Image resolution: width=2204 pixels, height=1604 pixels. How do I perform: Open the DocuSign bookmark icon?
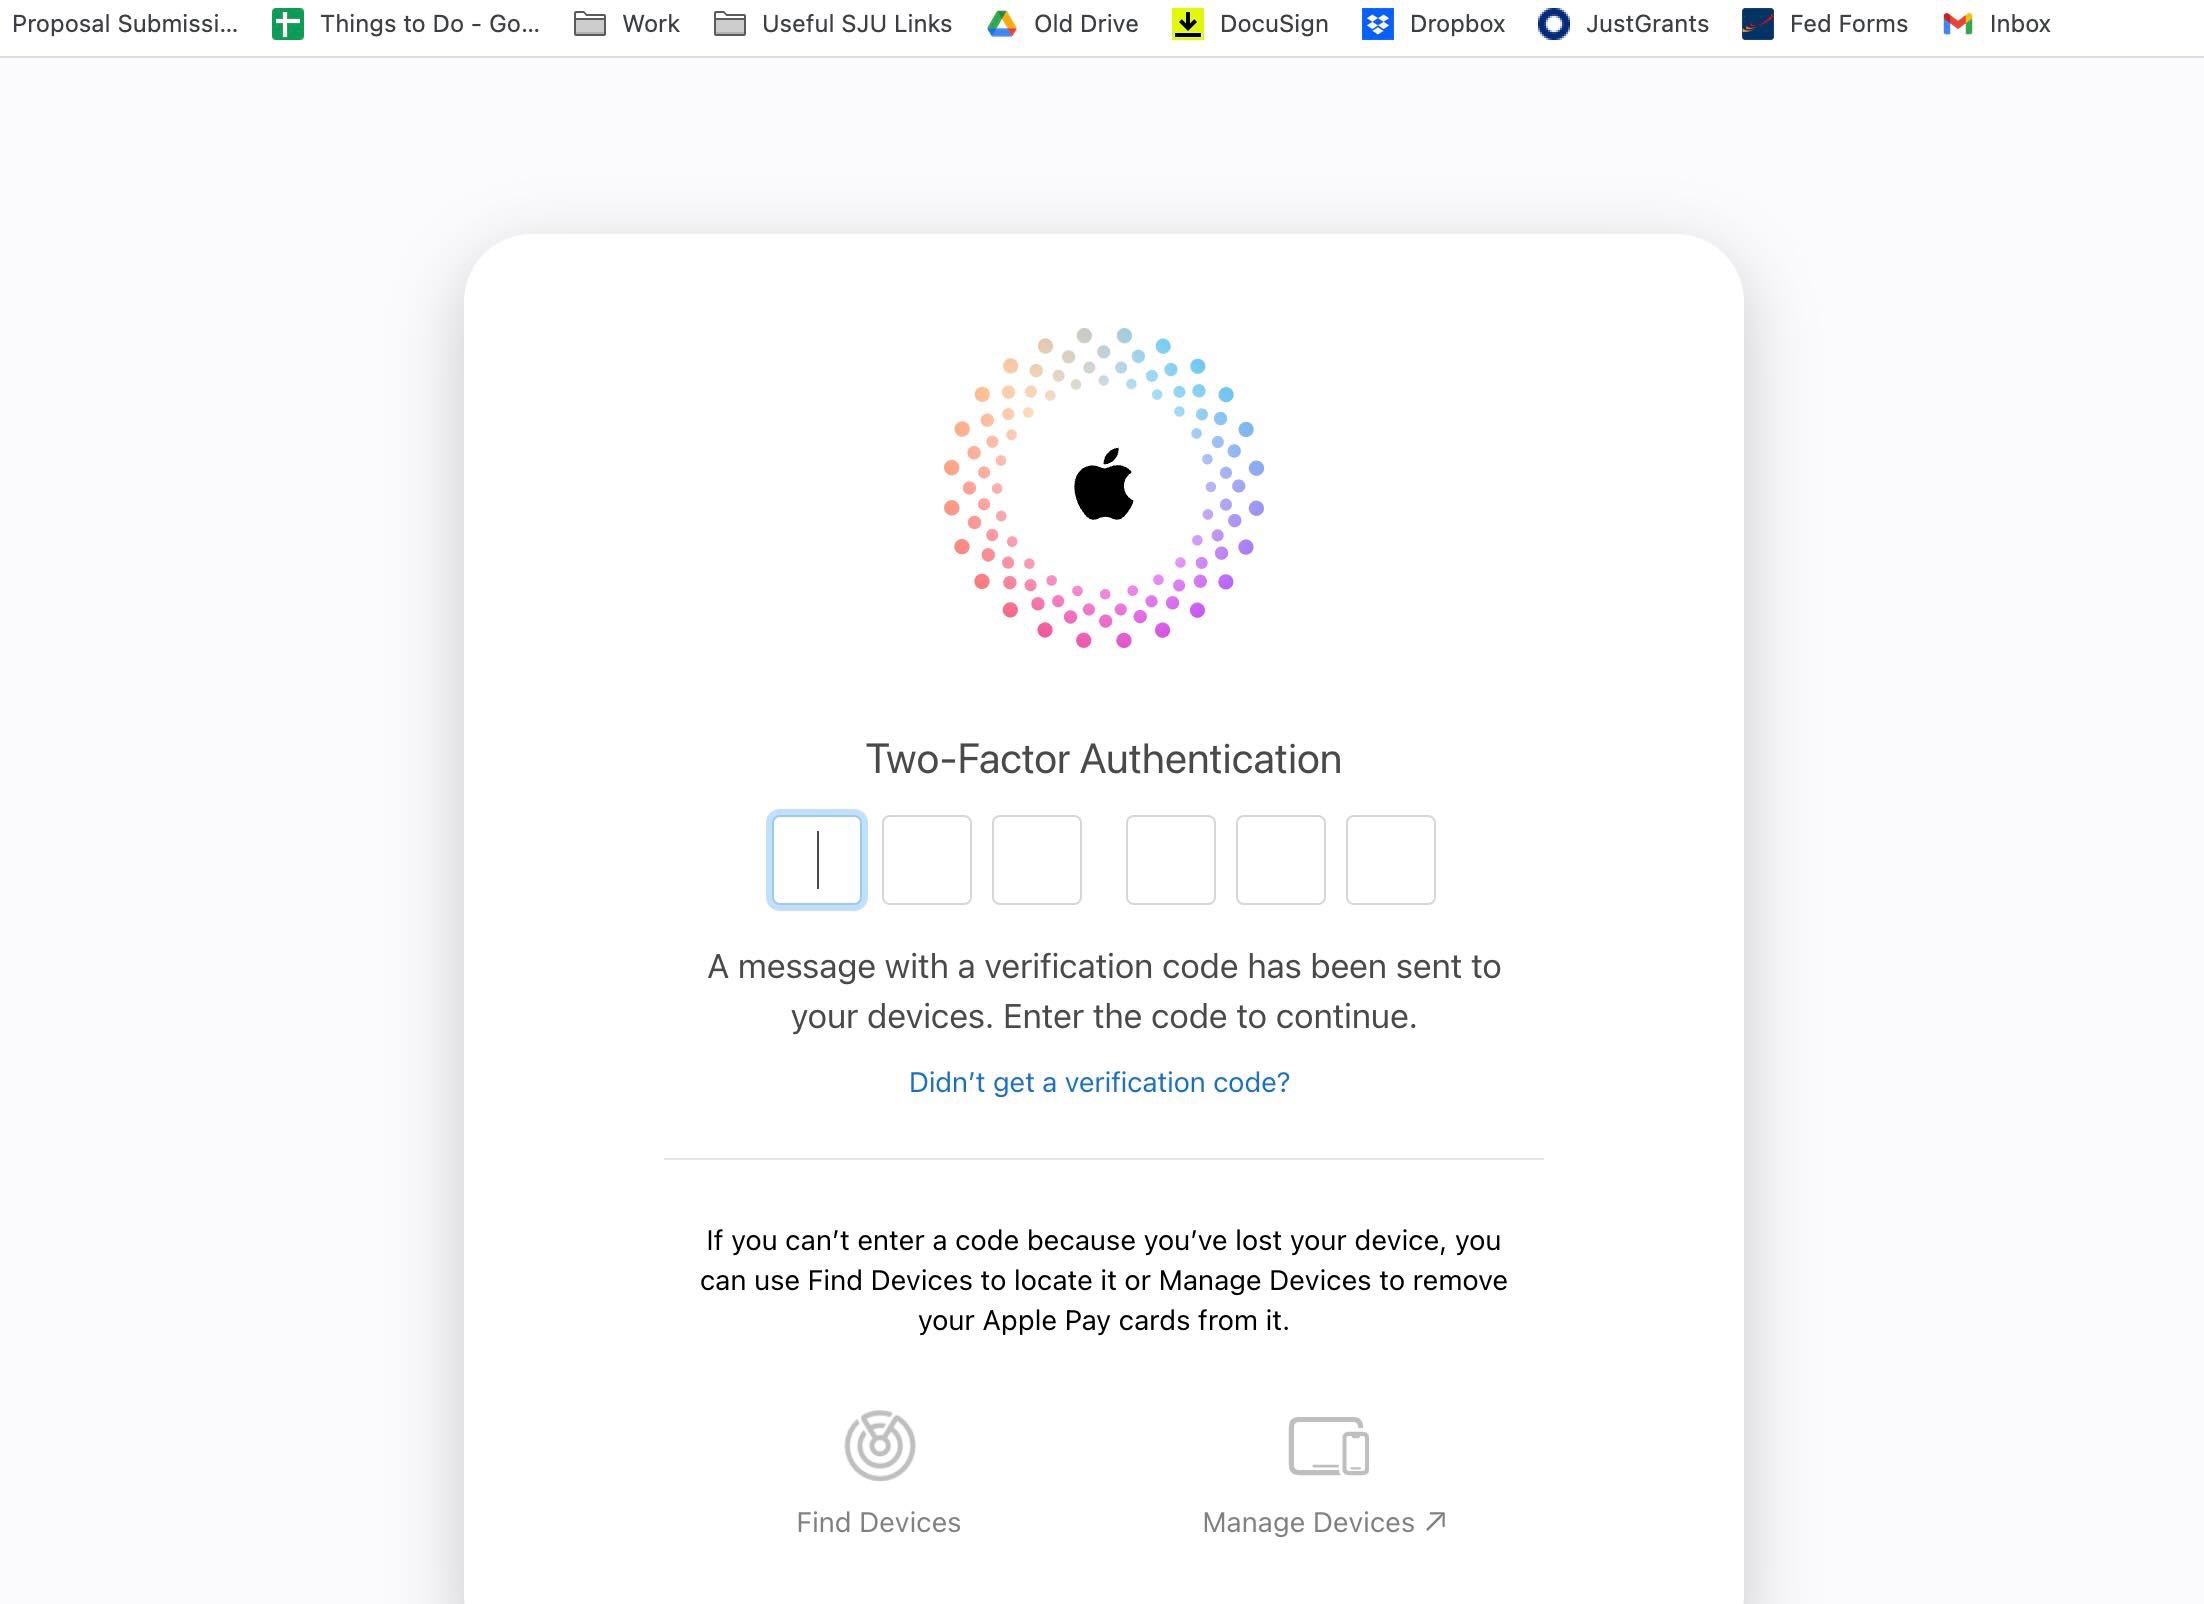point(1187,24)
